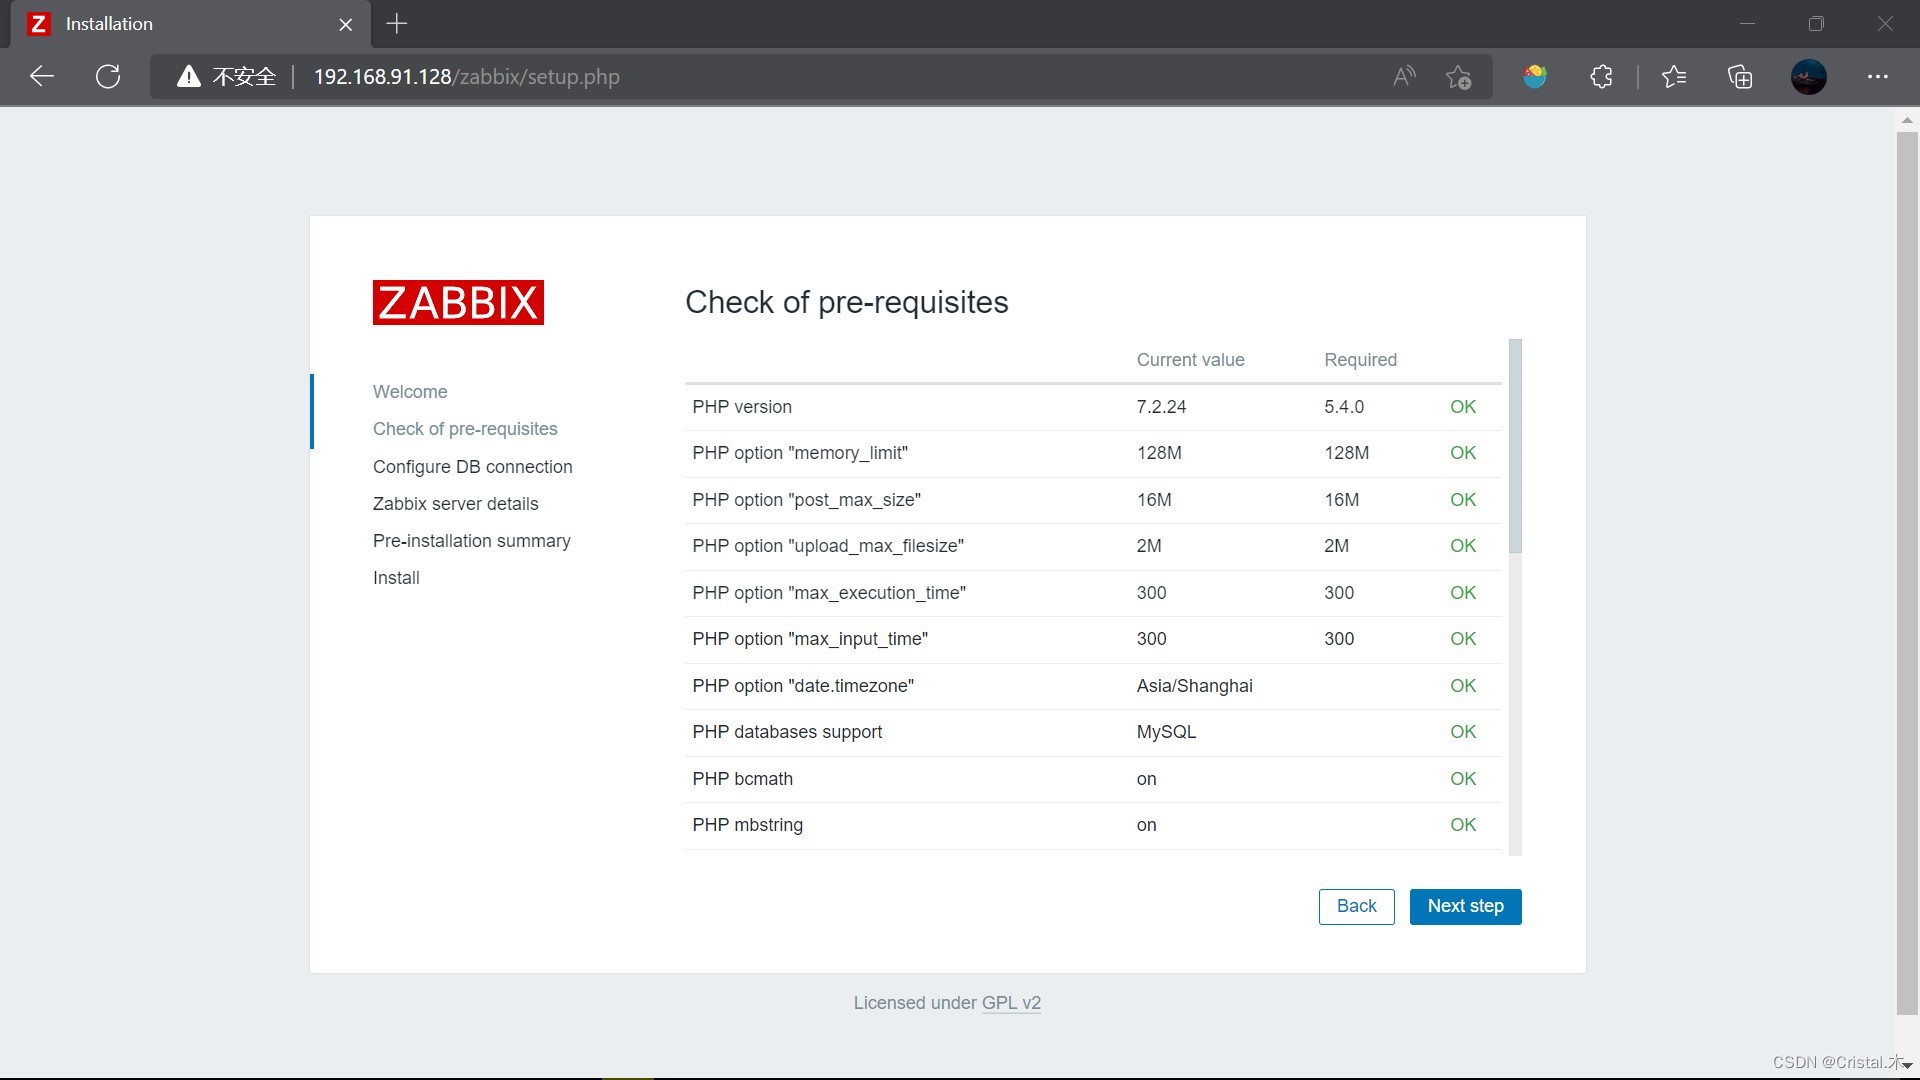Click the browser back arrow icon
The image size is (1920, 1080).
coord(41,77)
